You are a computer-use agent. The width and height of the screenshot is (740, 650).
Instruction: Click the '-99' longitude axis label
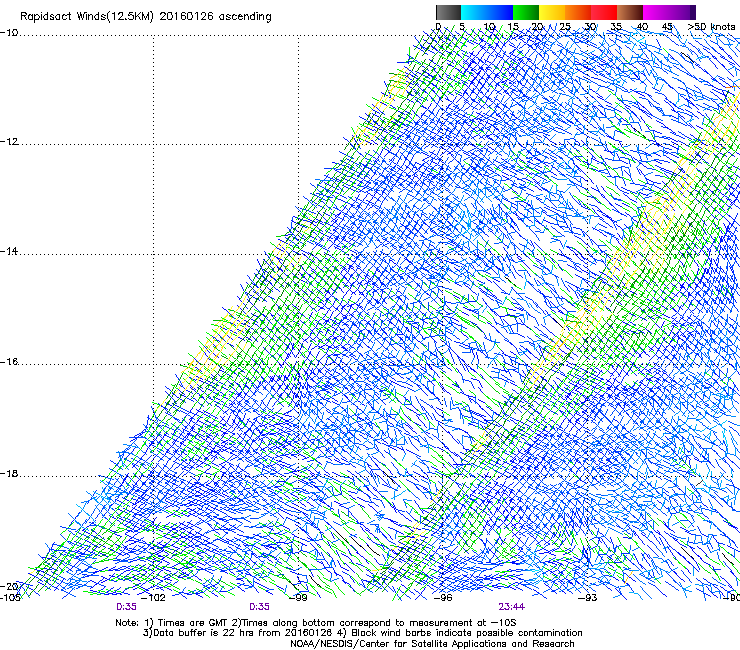[x=298, y=598]
